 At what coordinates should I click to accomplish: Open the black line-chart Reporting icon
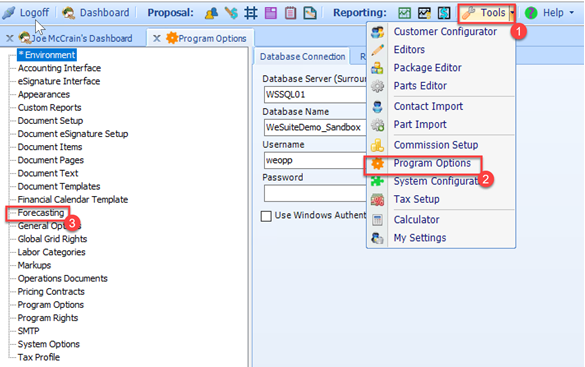[424, 13]
